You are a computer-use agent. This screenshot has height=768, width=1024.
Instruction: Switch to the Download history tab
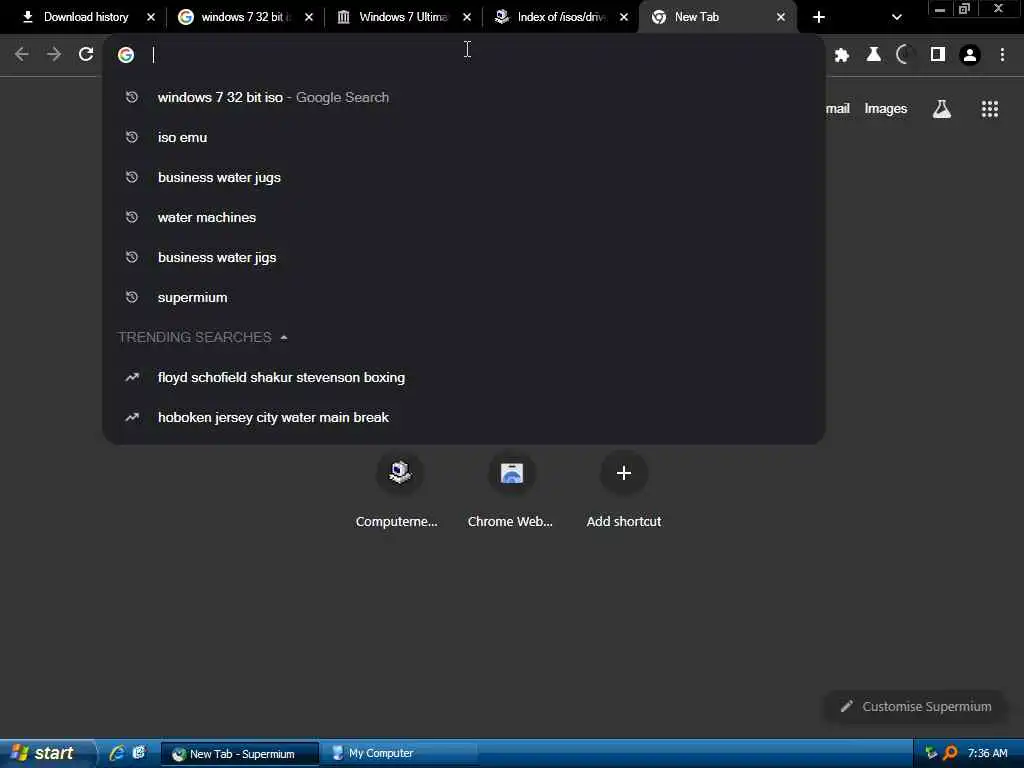coord(86,17)
